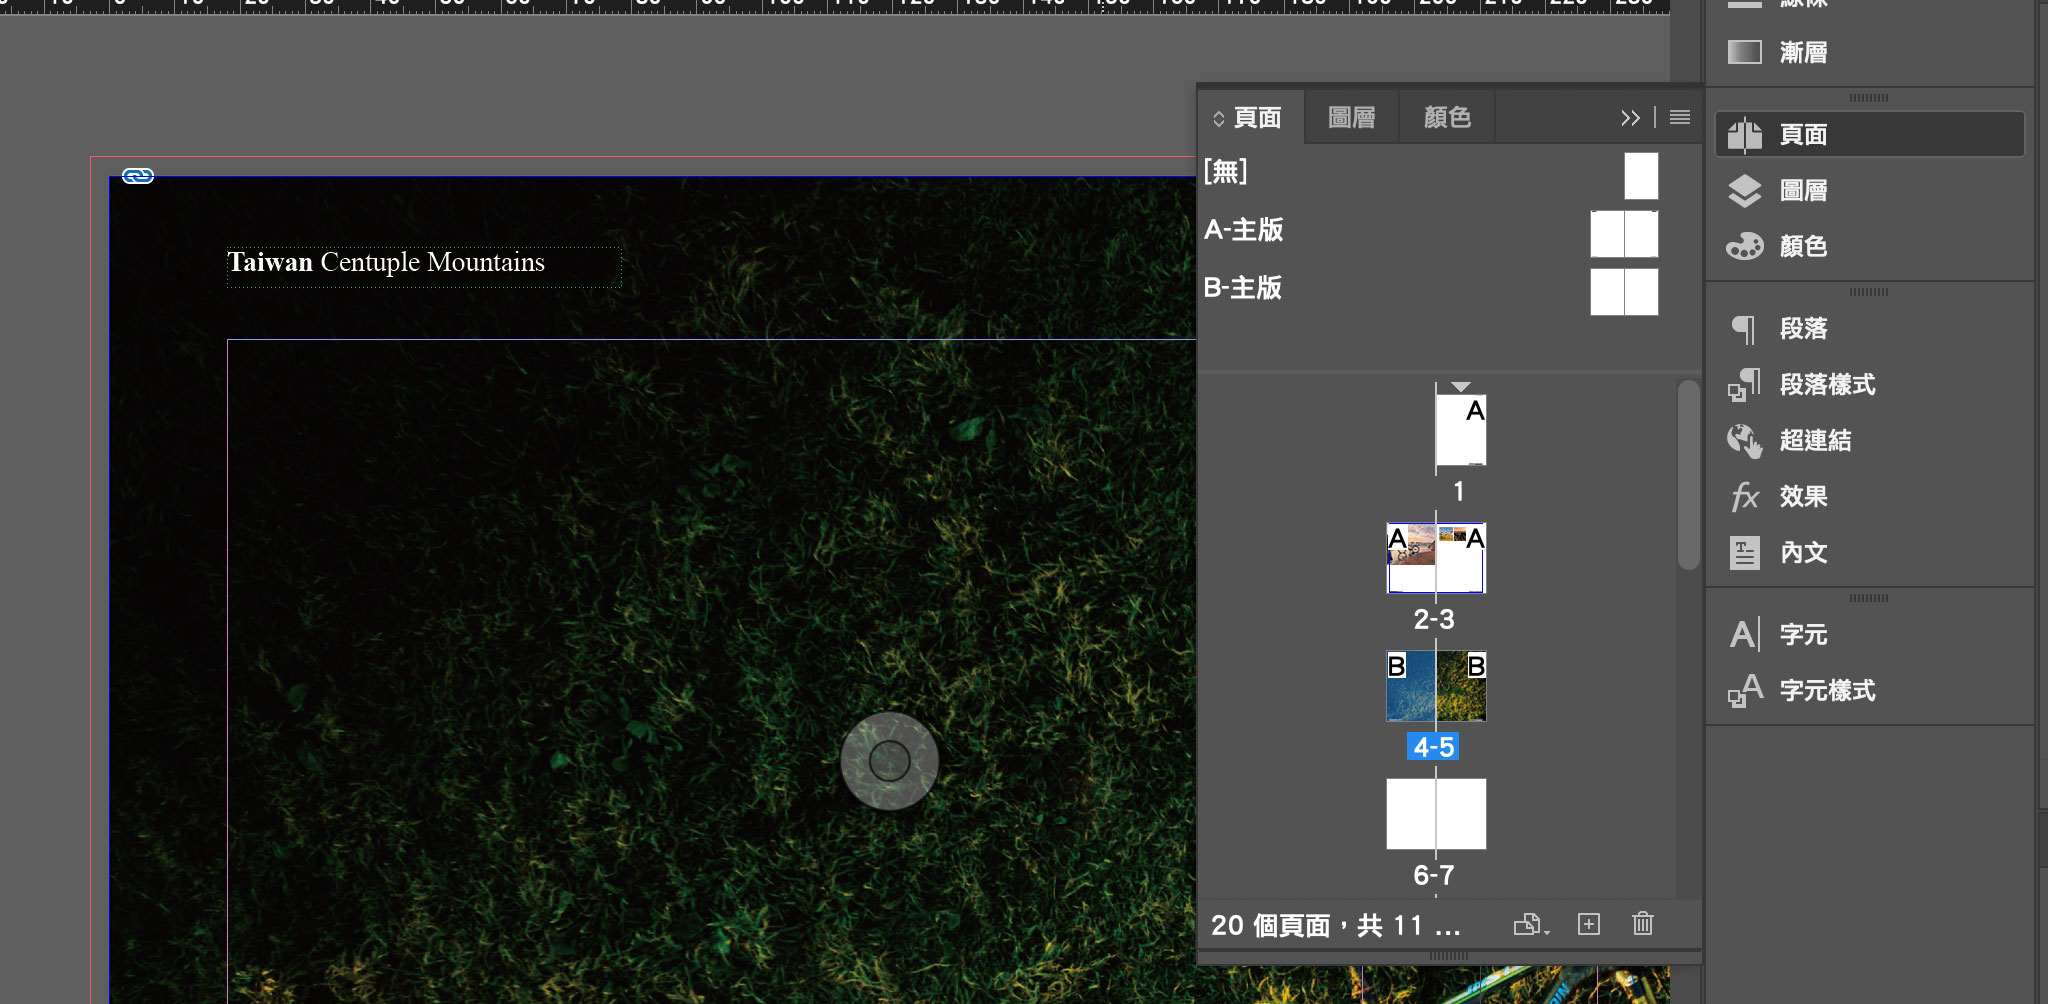2048x1004 pixels.
Task: Click the create new page button
Action: [1588, 924]
